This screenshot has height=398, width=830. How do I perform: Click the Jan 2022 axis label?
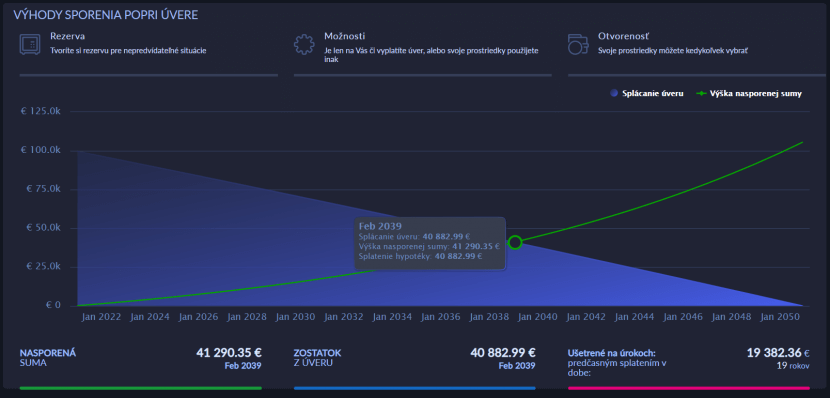point(102,316)
